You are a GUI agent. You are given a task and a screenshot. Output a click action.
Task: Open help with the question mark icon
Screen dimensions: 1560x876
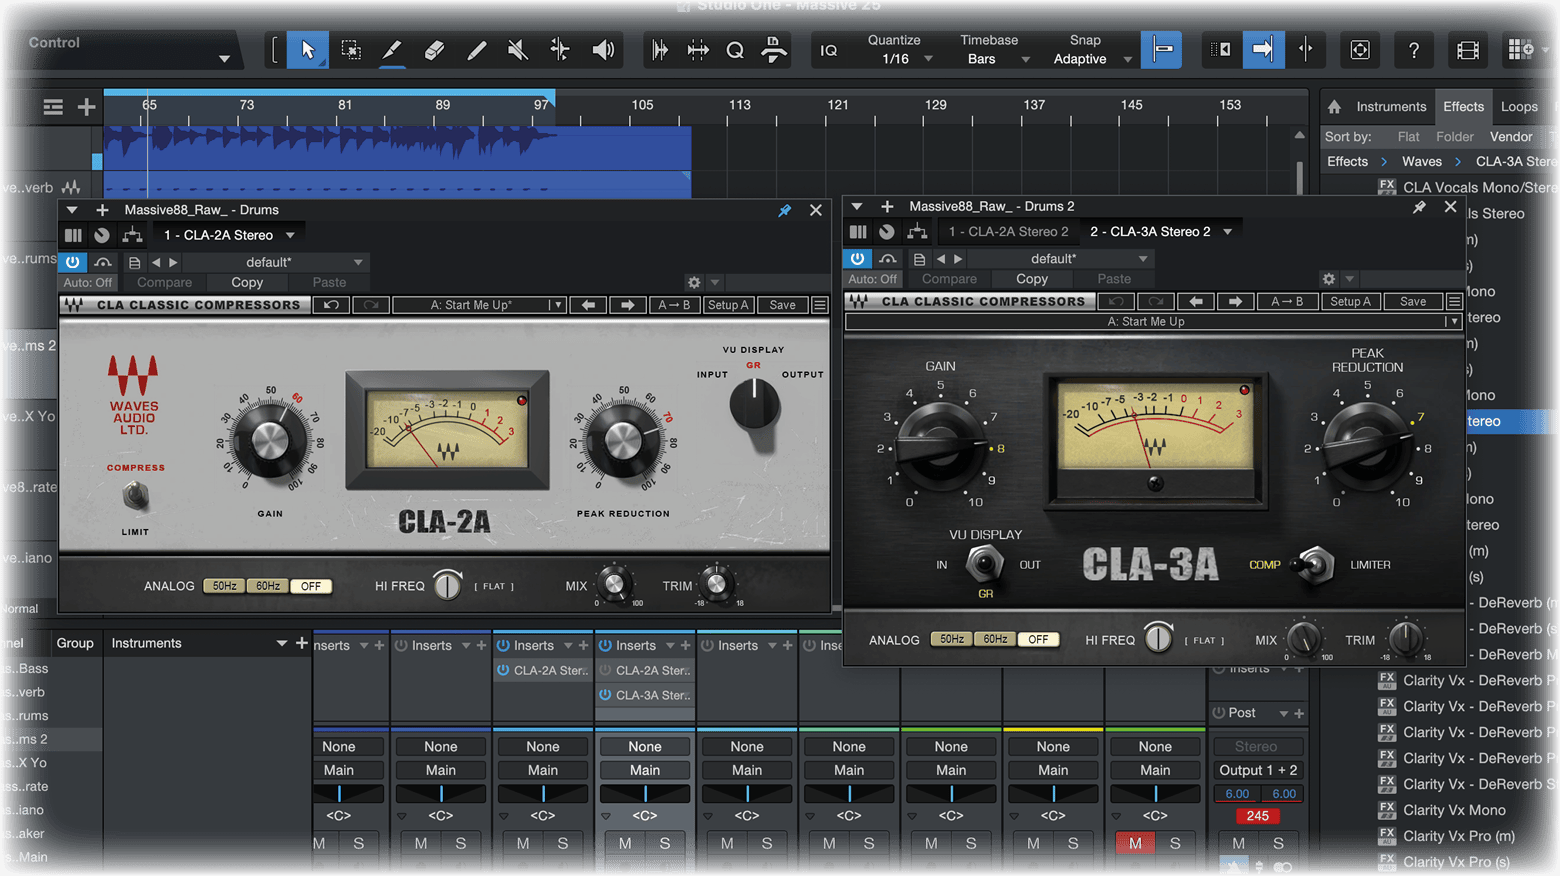click(1413, 50)
